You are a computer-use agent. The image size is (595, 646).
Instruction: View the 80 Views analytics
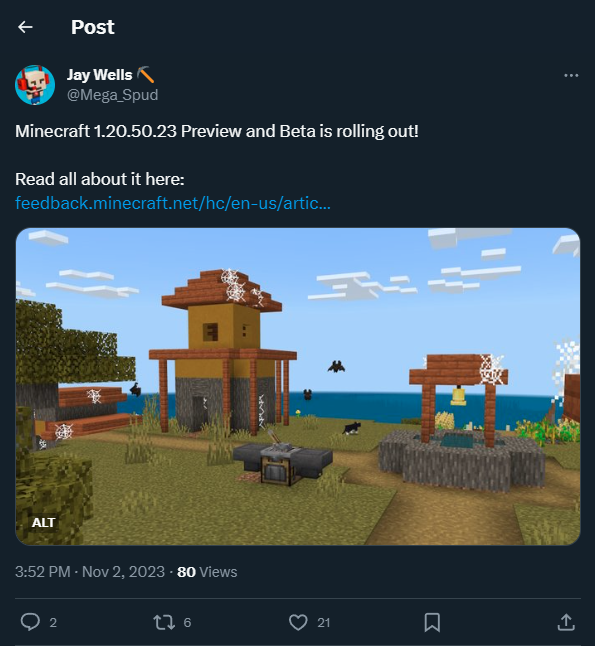[x=207, y=572]
